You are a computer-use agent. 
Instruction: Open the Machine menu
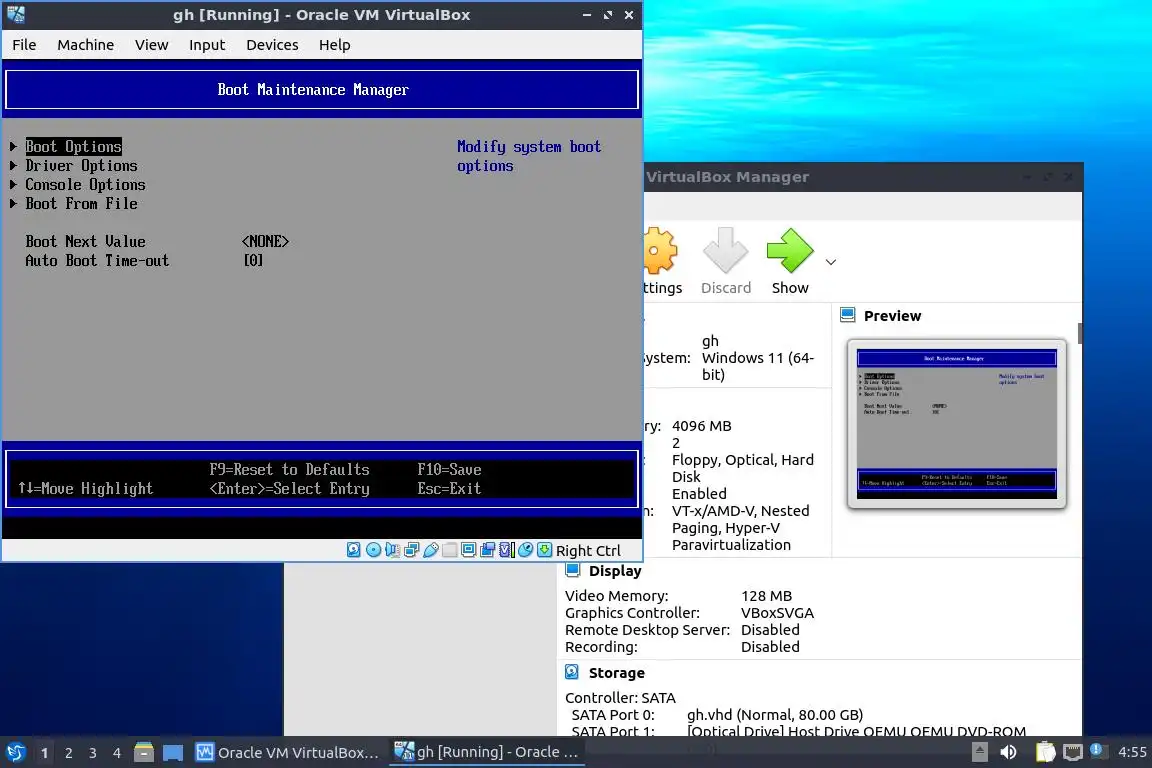tap(85, 45)
